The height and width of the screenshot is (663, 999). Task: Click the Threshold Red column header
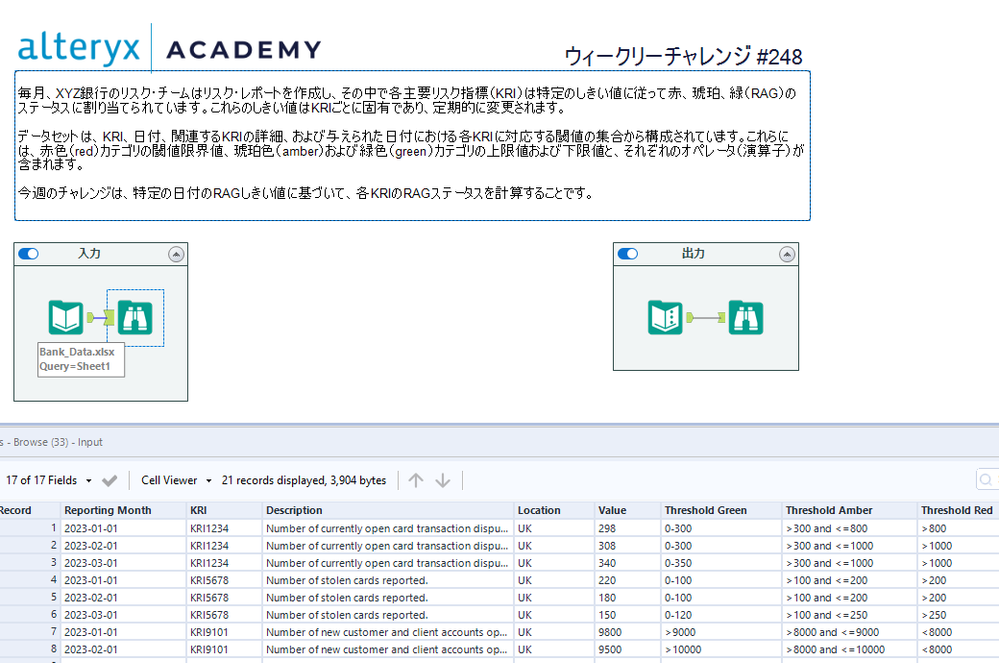click(958, 510)
